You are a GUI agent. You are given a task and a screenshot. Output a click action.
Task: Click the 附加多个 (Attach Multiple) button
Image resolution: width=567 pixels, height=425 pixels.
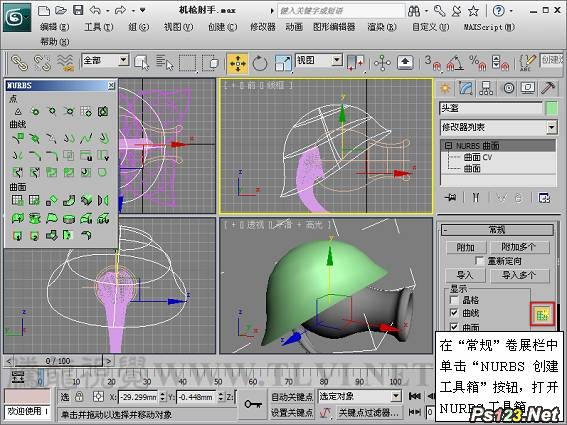point(520,247)
